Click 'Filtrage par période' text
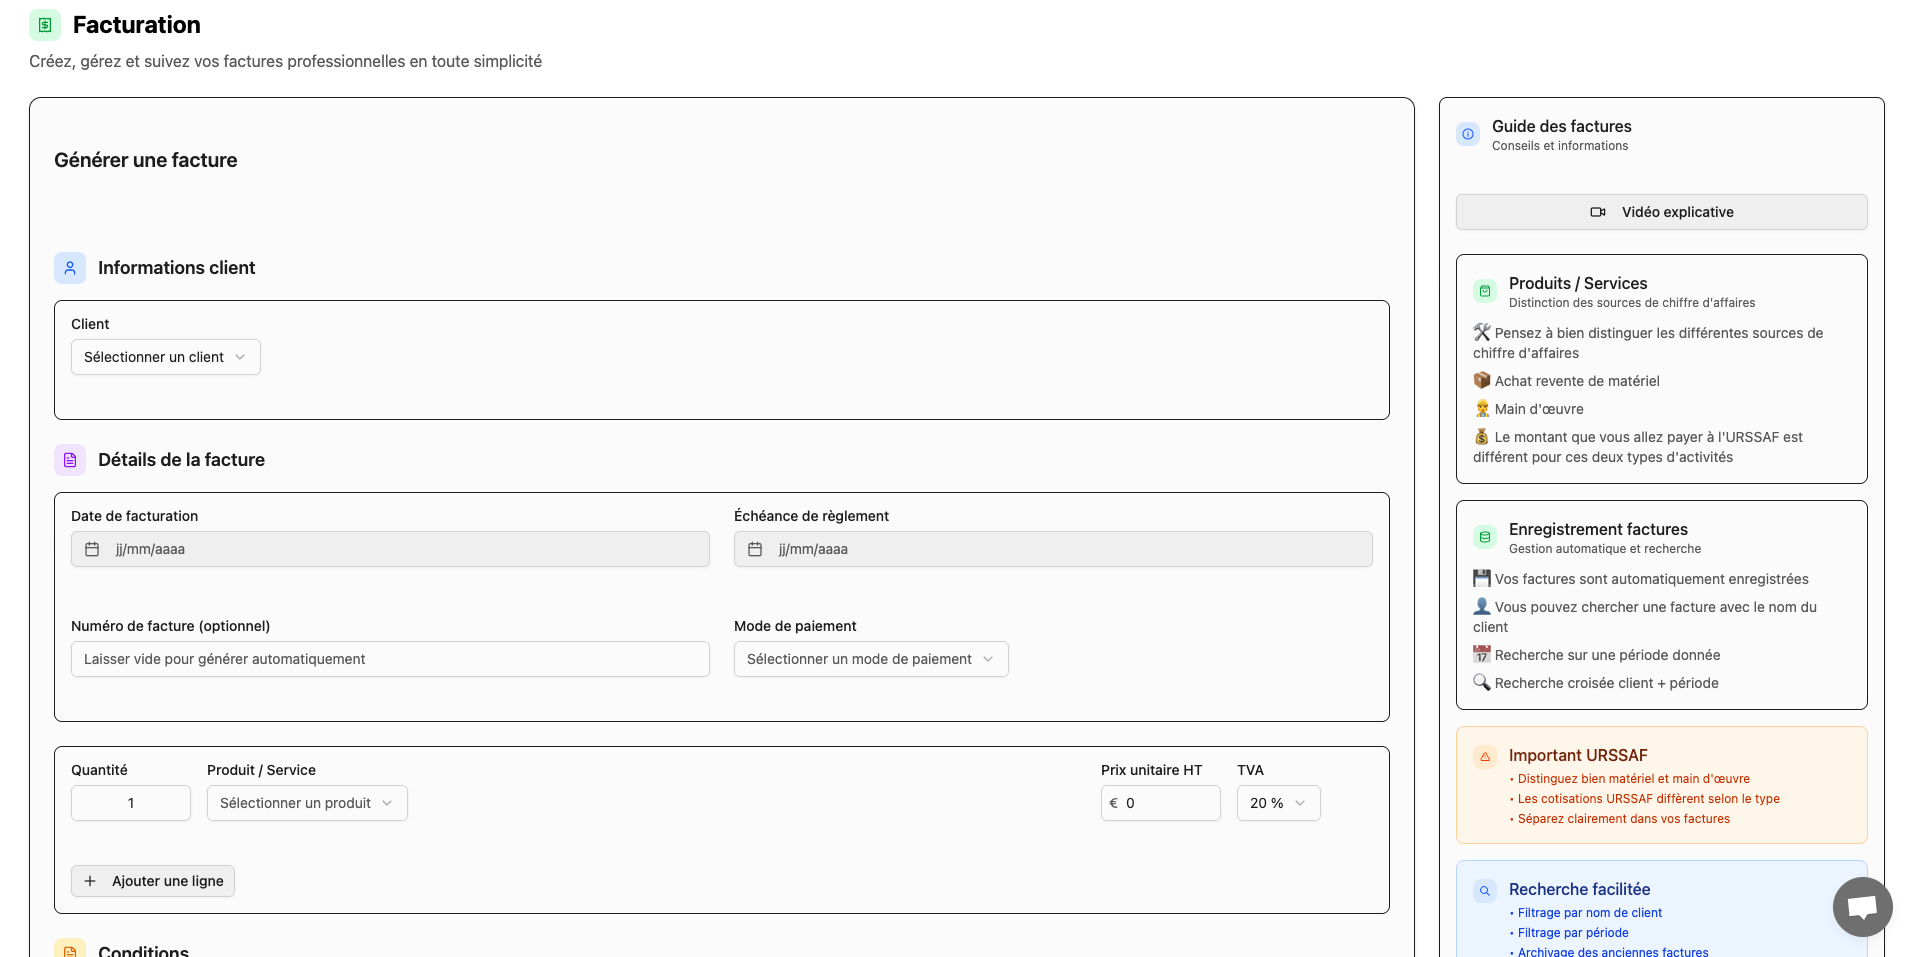Screen dimensions: 1917x957 [x=1573, y=933]
